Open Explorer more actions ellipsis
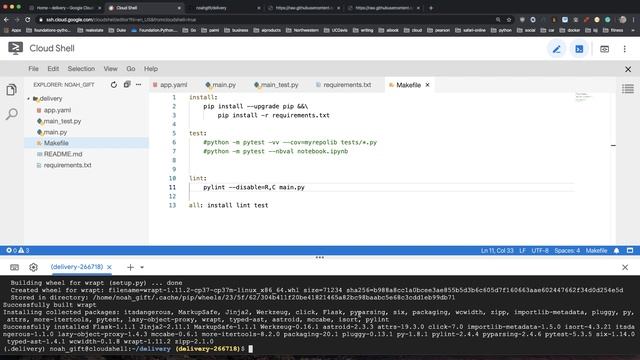This screenshot has width=640, height=360. 138,84
